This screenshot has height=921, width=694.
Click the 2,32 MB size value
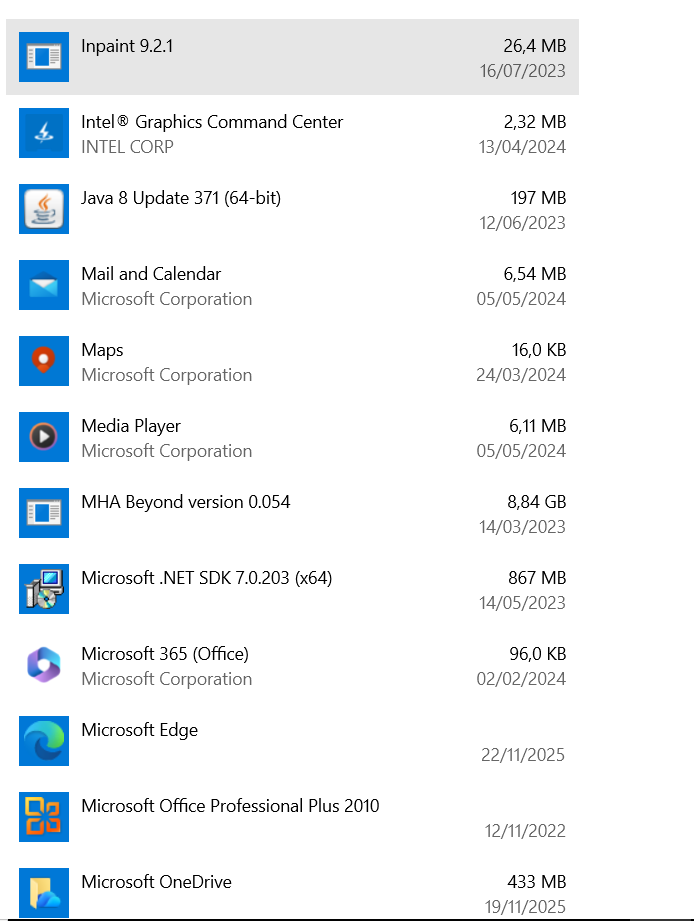pos(535,122)
